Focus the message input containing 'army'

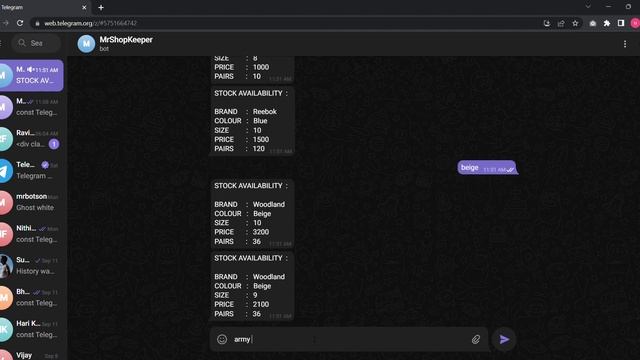(x=349, y=339)
